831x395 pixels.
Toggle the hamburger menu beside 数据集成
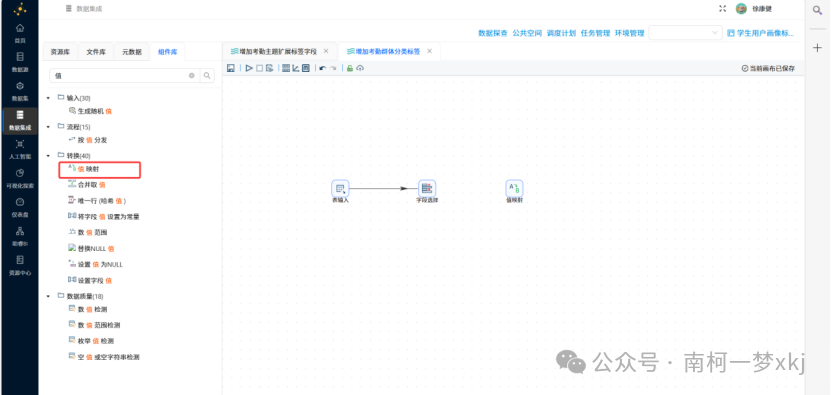[68, 8]
